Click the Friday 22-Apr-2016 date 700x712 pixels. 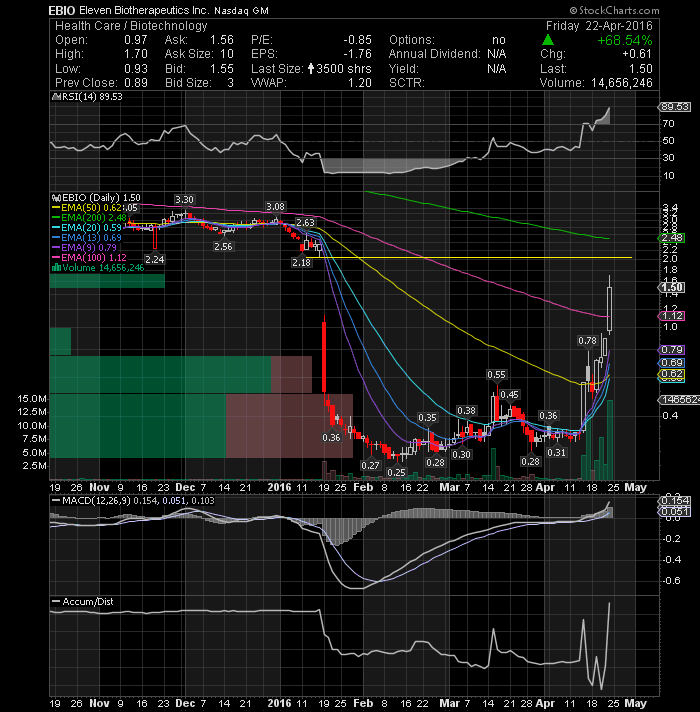coord(599,26)
